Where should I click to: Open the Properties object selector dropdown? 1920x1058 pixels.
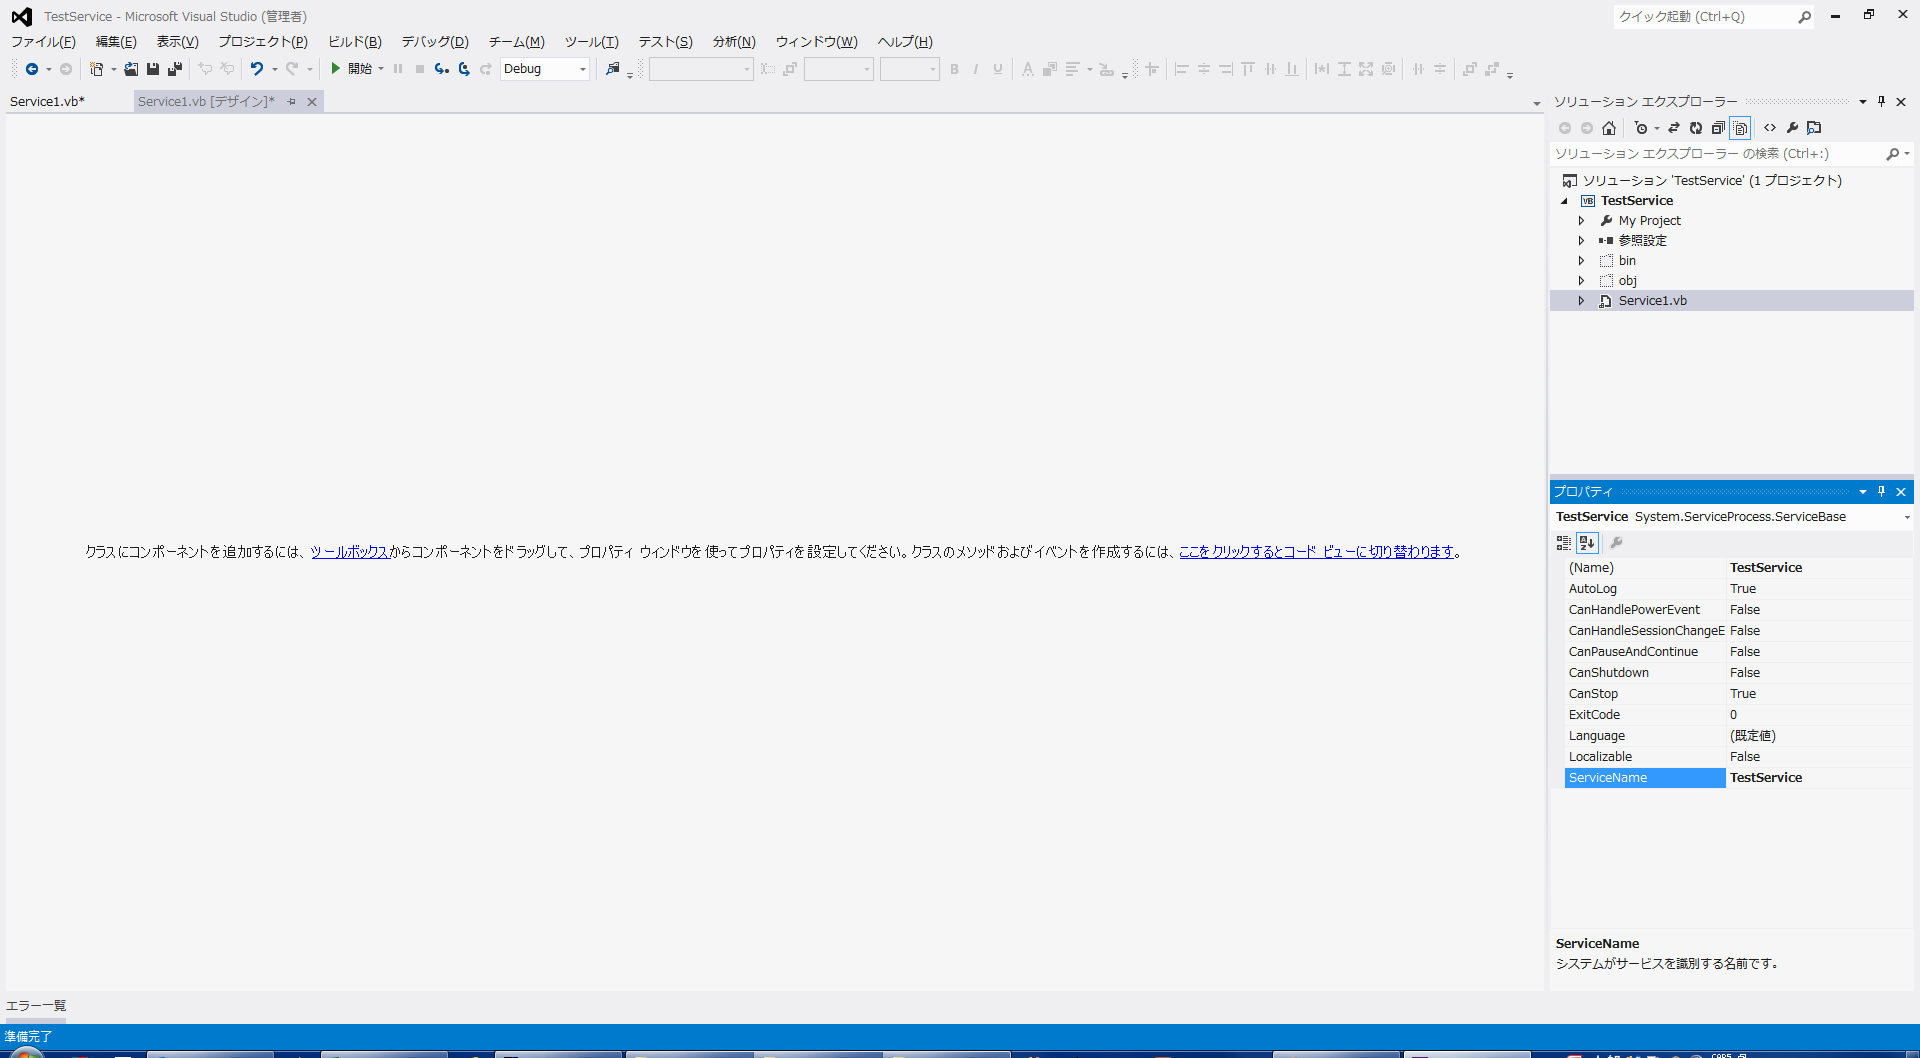coord(1907,517)
